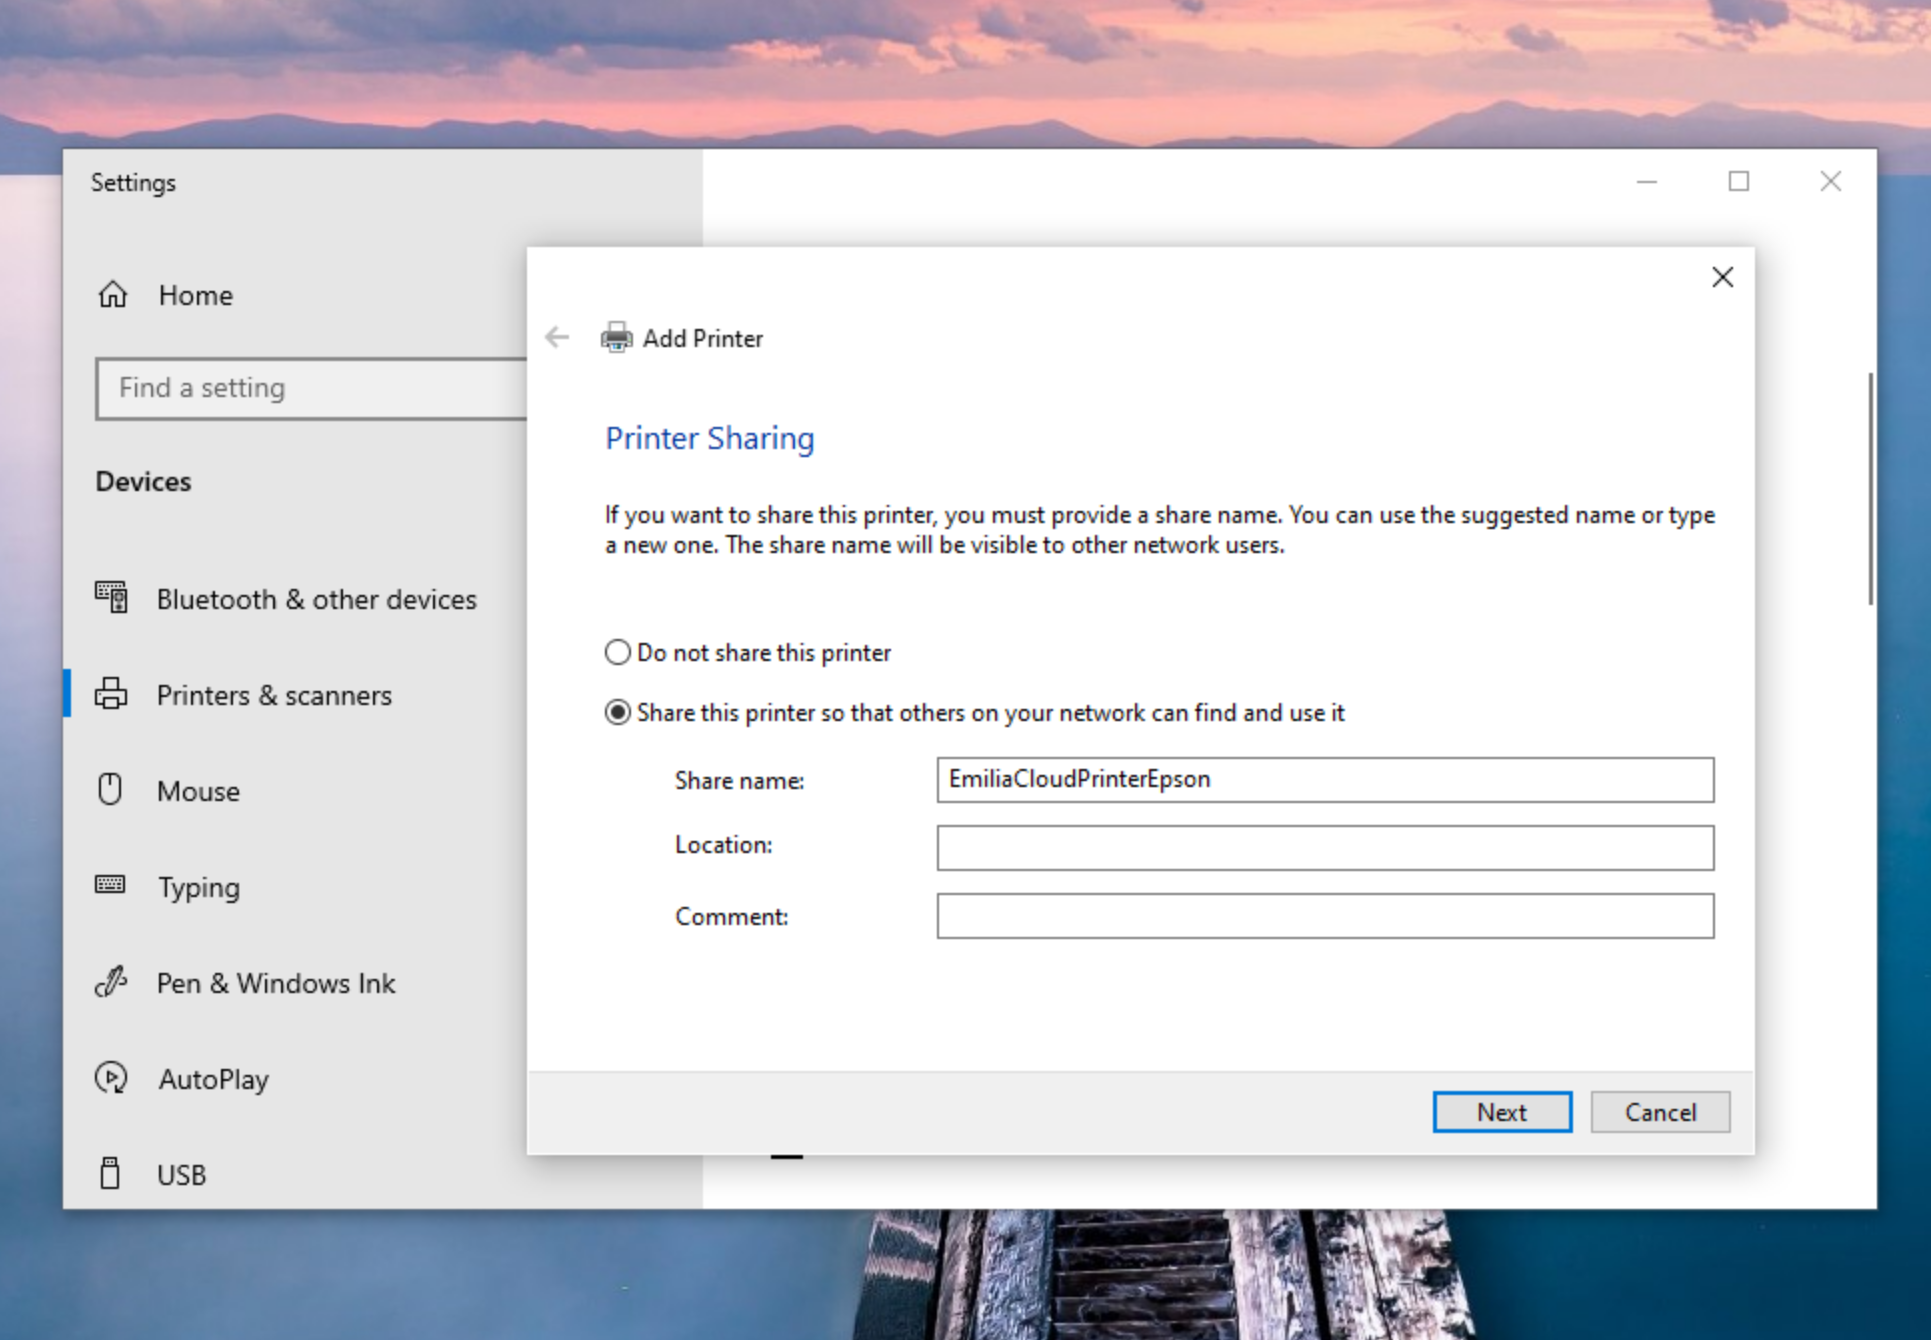Cancel the Add Printer wizard
The image size is (1931, 1340).
[x=1659, y=1112]
